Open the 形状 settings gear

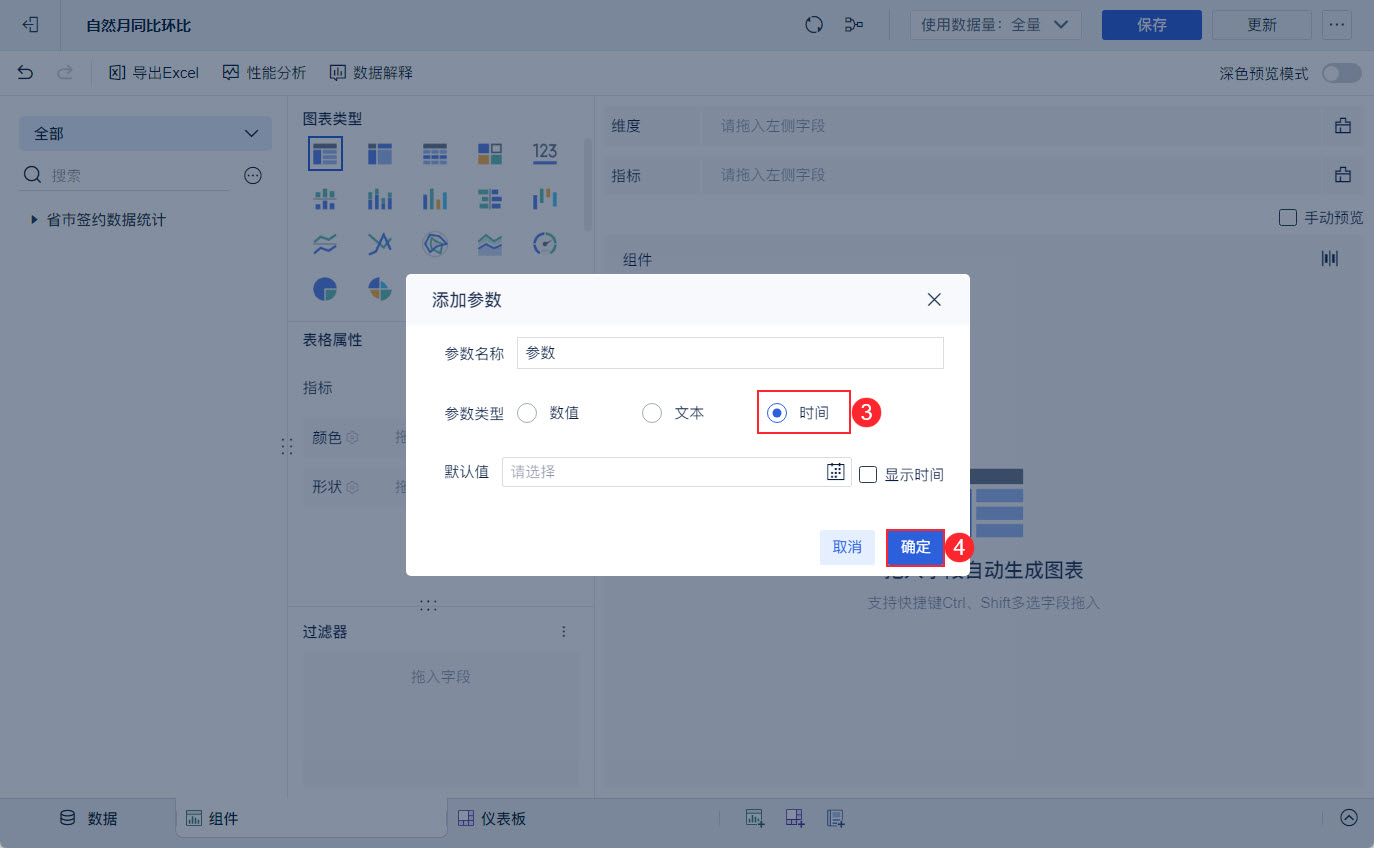tap(352, 487)
